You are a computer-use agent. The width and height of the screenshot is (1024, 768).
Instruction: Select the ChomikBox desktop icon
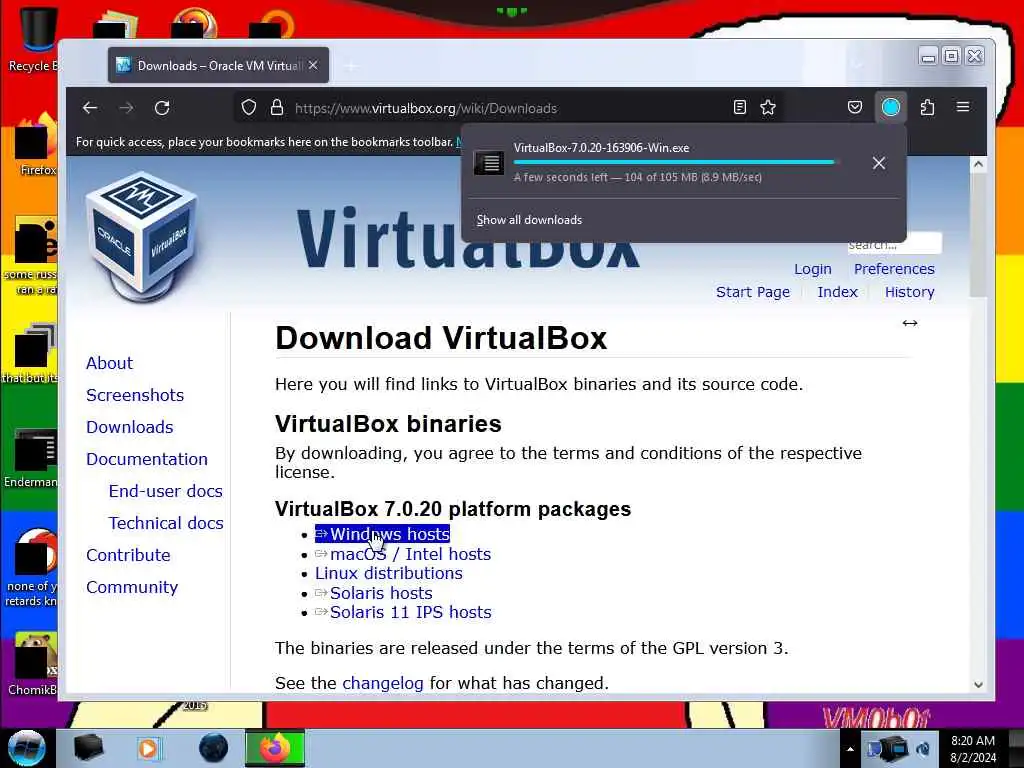click(33, 664)
